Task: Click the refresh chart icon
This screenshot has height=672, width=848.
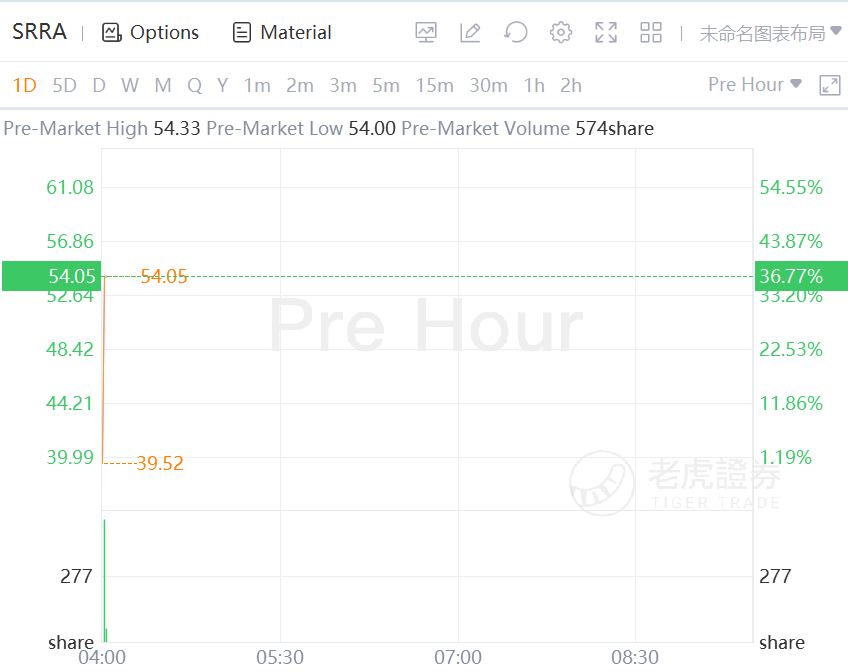Action: [516, 33]
